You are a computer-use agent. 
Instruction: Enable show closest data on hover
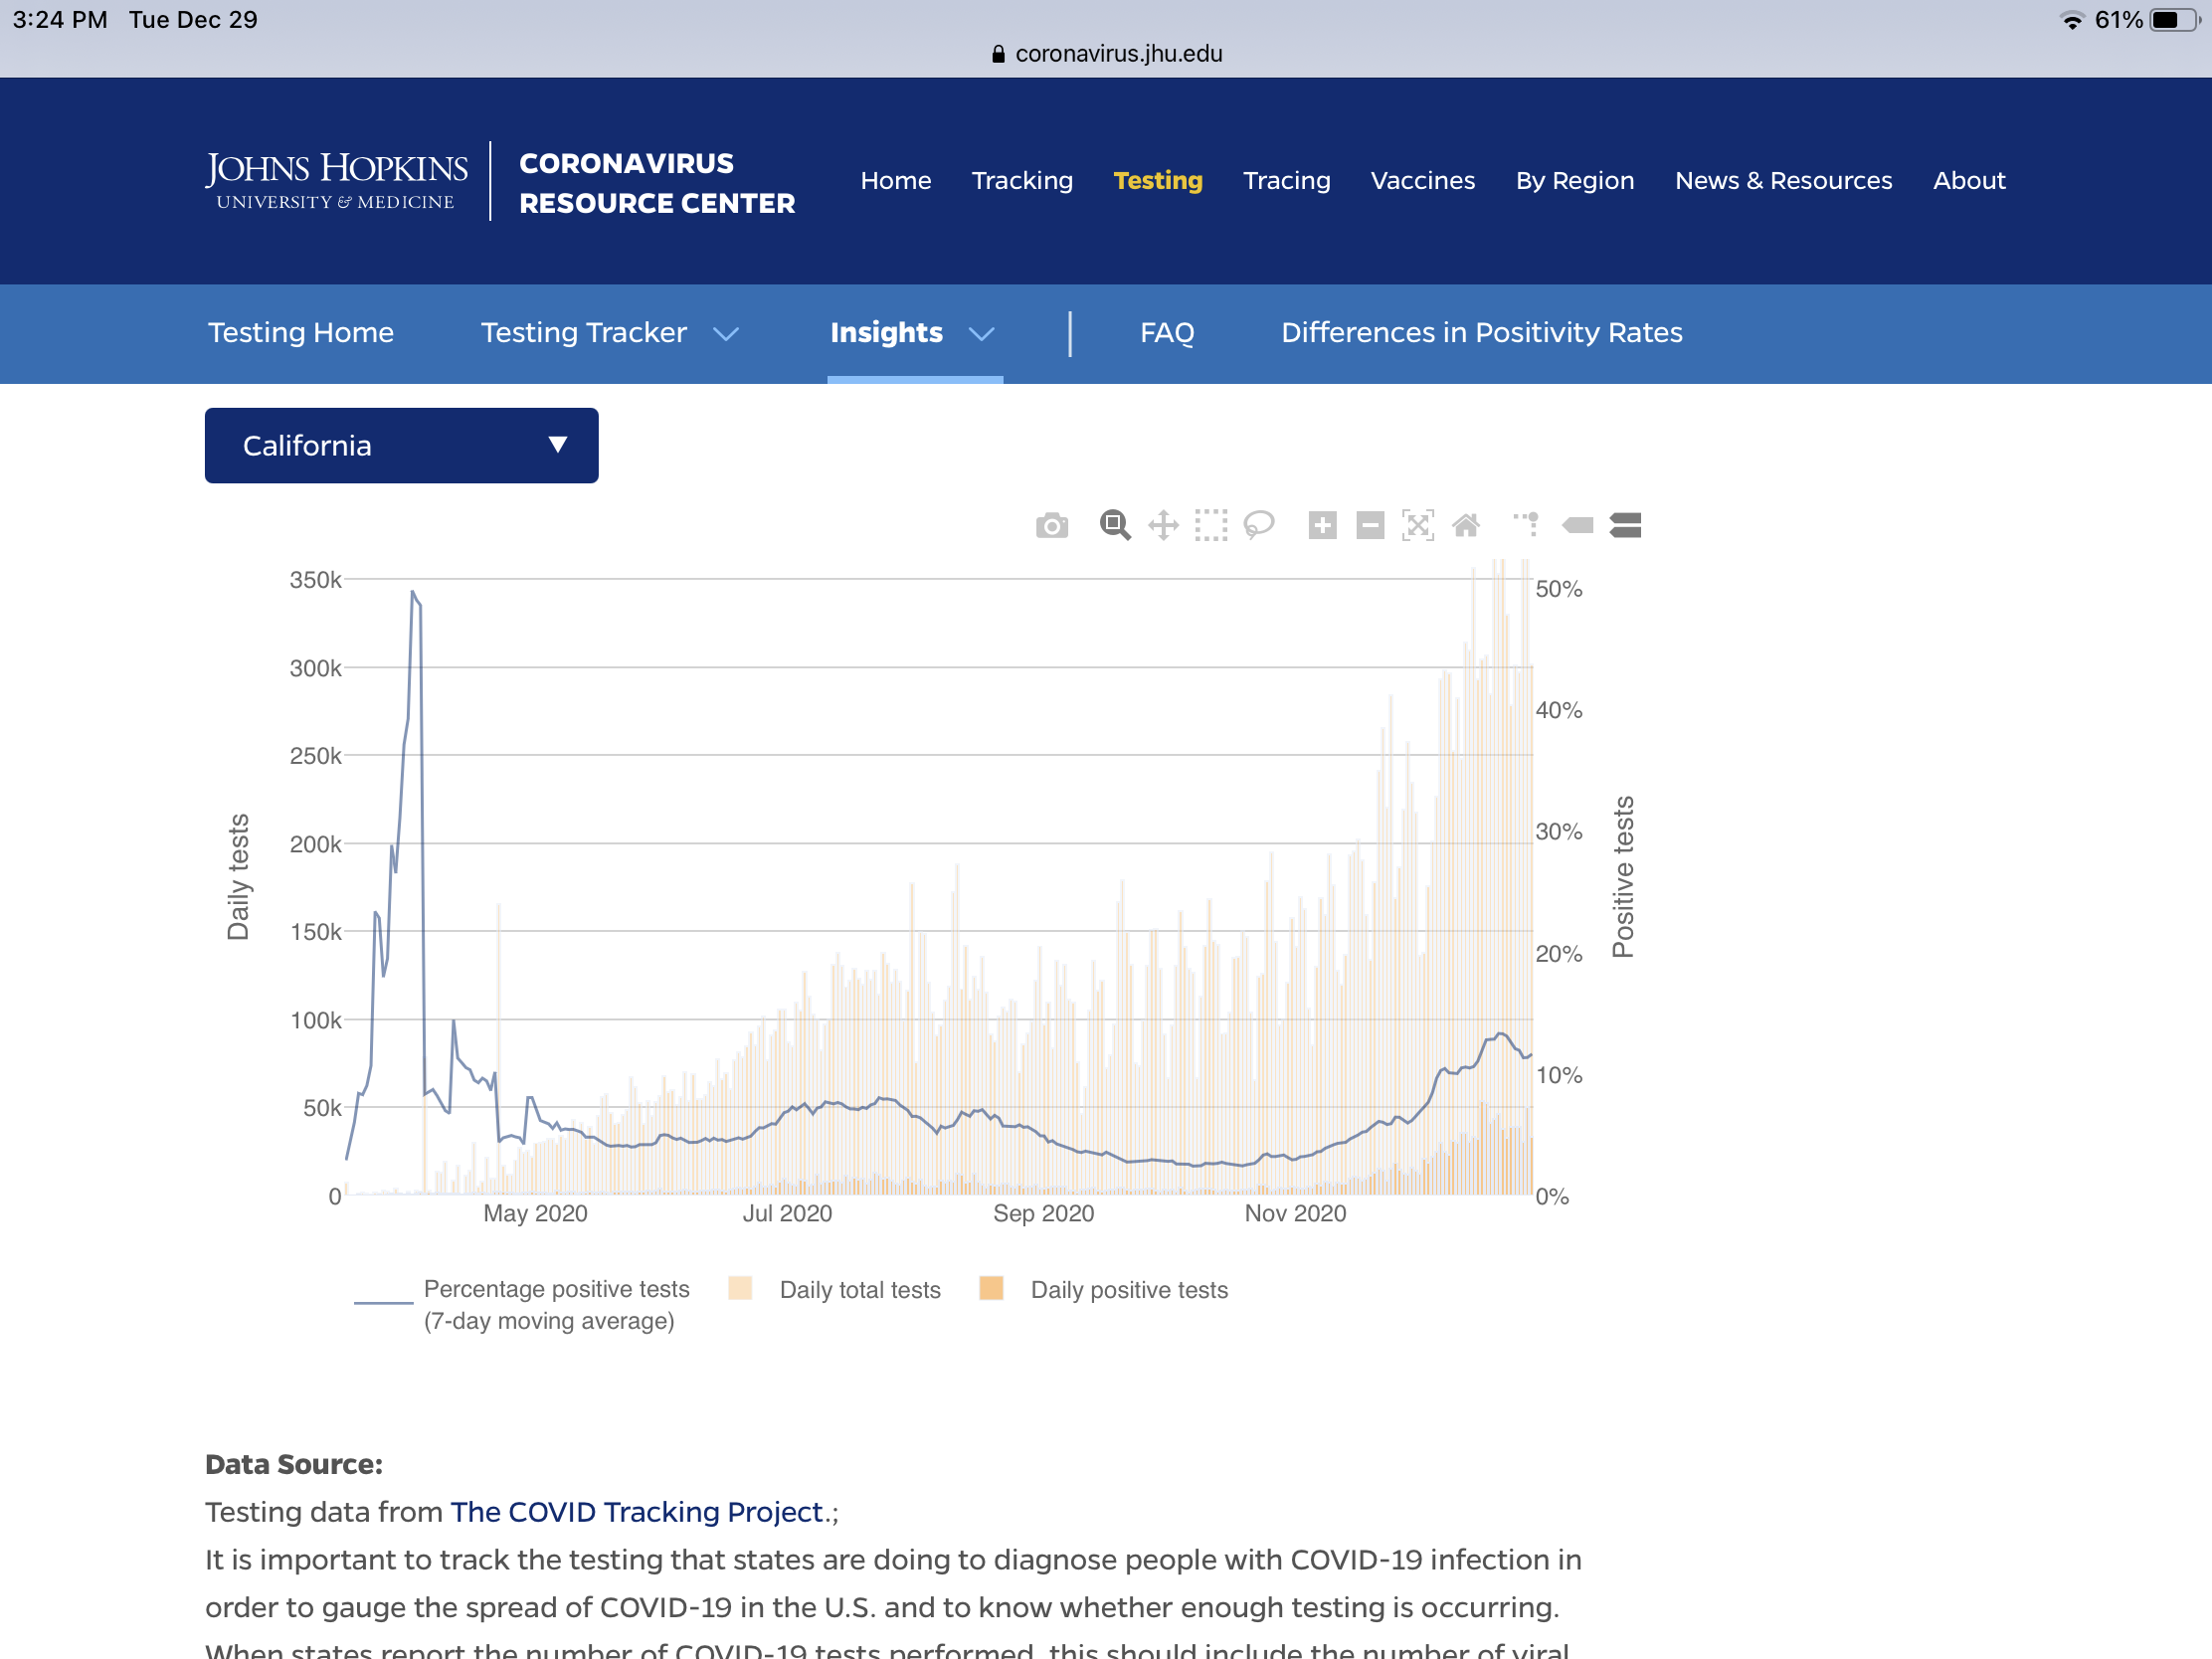coord(1577,525)
